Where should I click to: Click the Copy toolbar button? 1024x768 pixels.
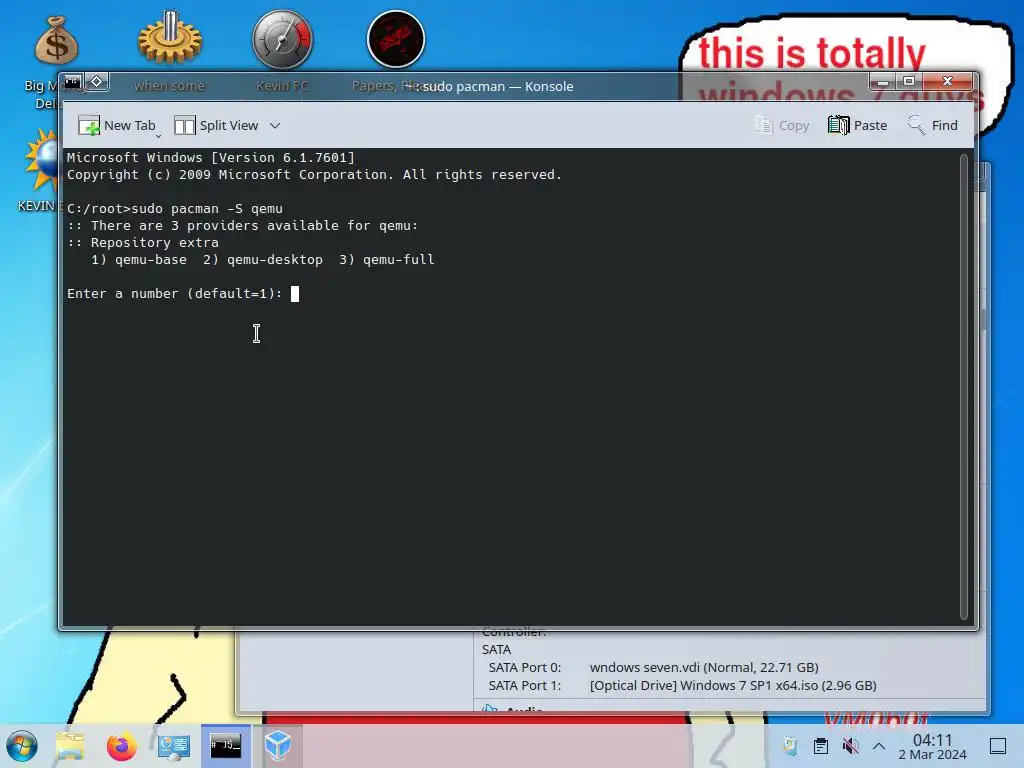[x=781, y=125]
